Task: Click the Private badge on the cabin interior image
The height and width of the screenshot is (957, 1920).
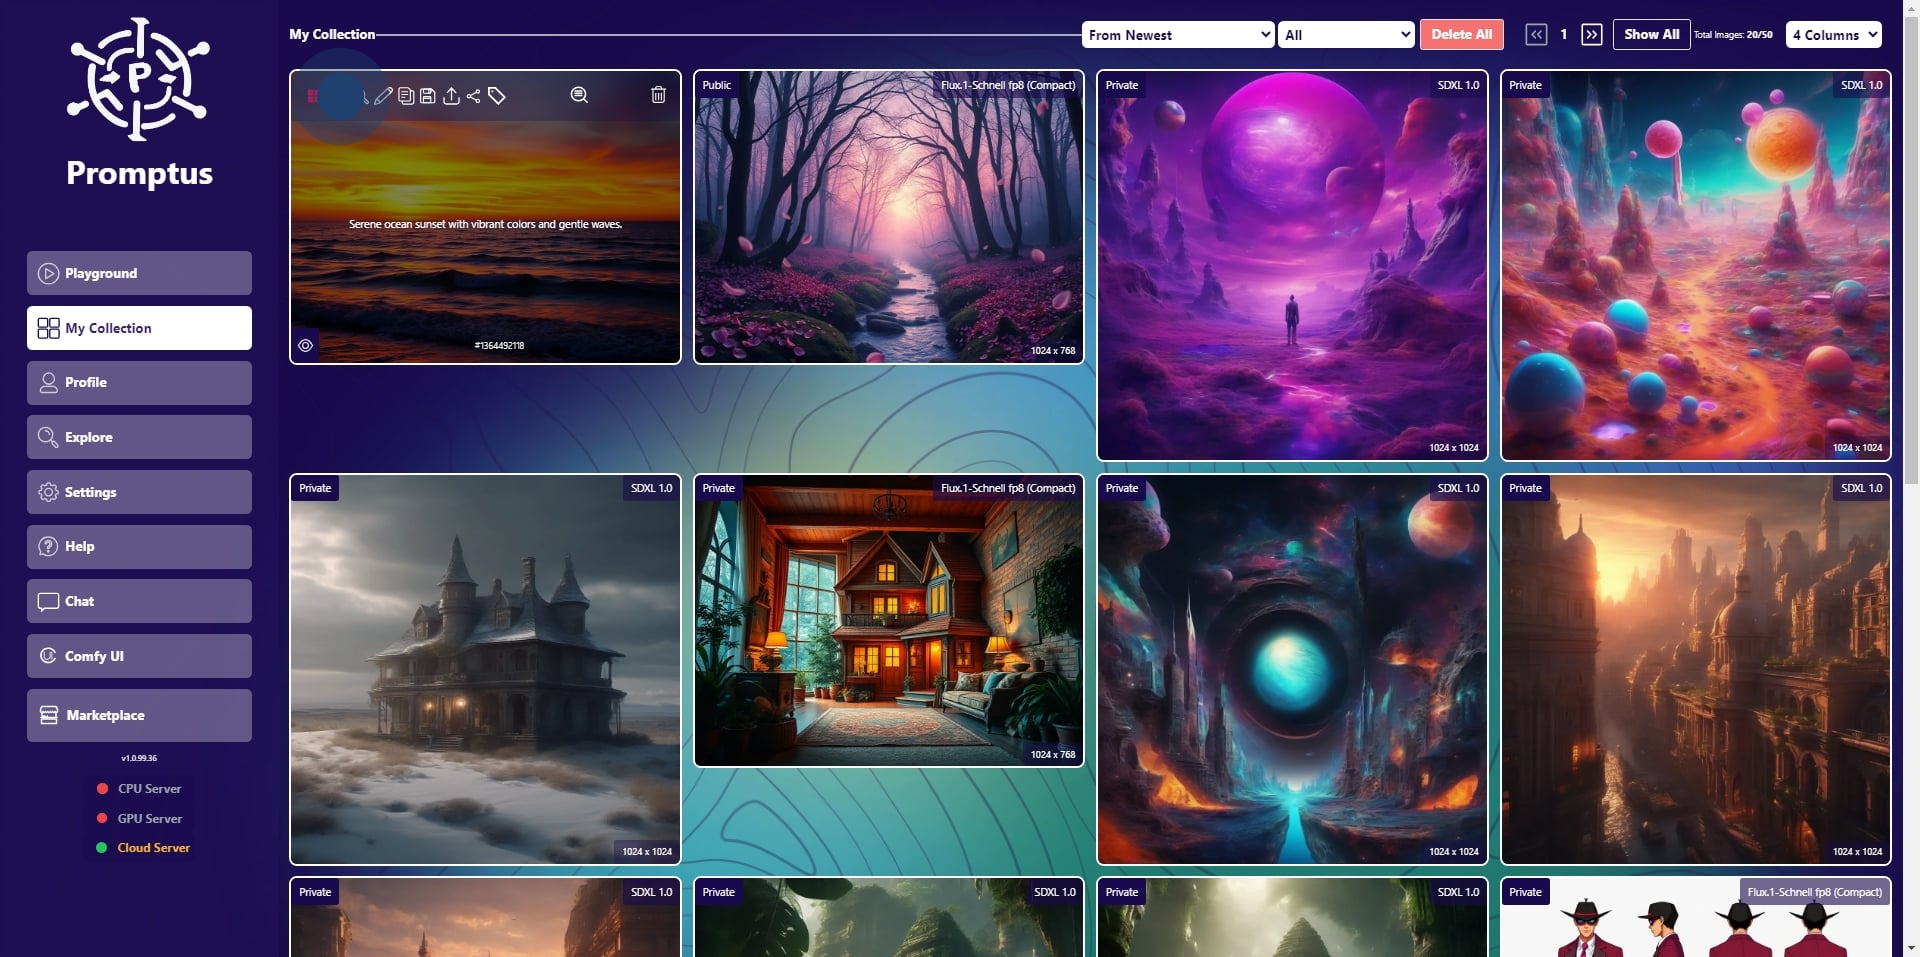Action: pyautogui.click(x=718, y=488)
